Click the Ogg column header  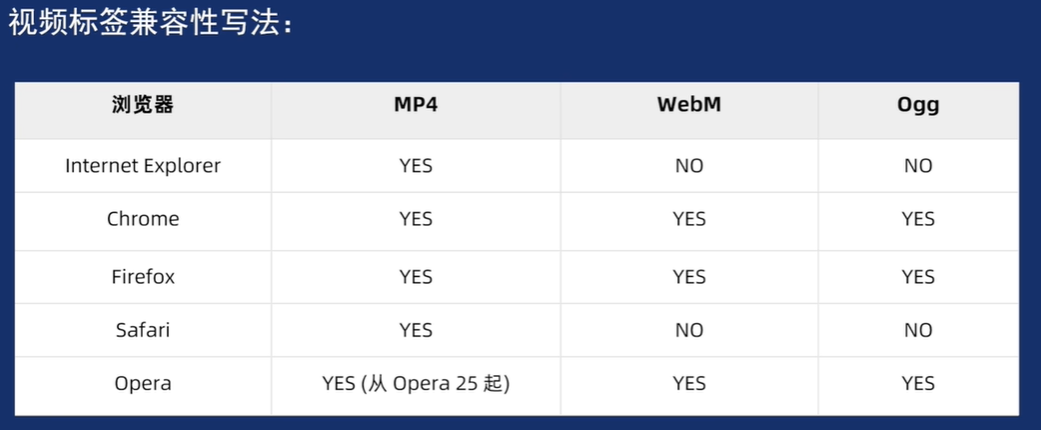pos(918,105)
